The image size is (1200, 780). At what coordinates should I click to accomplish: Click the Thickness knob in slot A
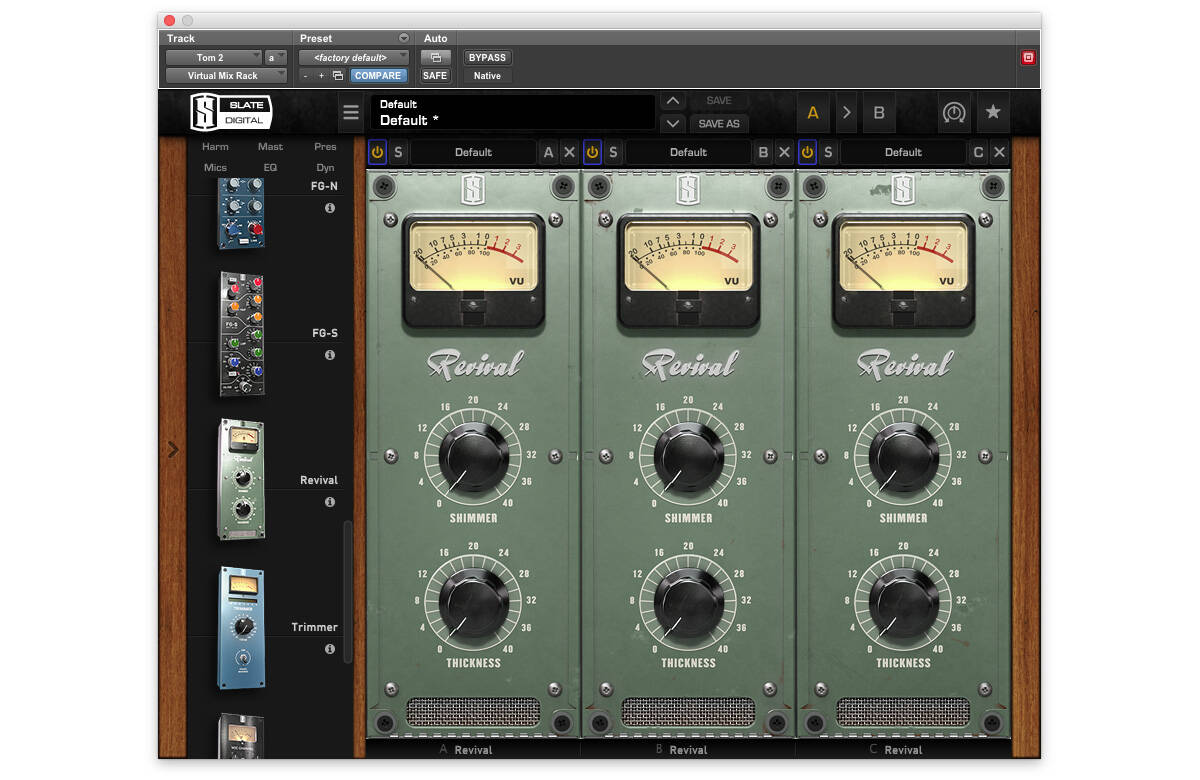(474, 602)
